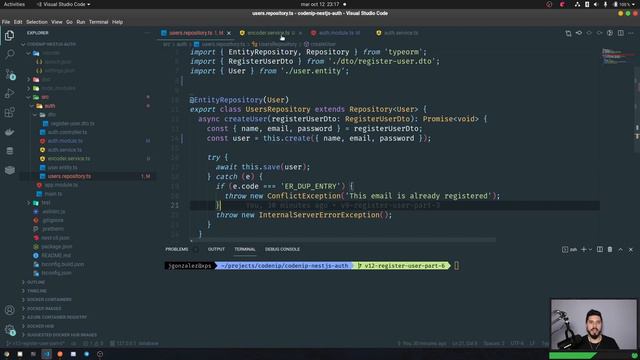Open the Accounts menu in activity bar

tap(9, 310)
